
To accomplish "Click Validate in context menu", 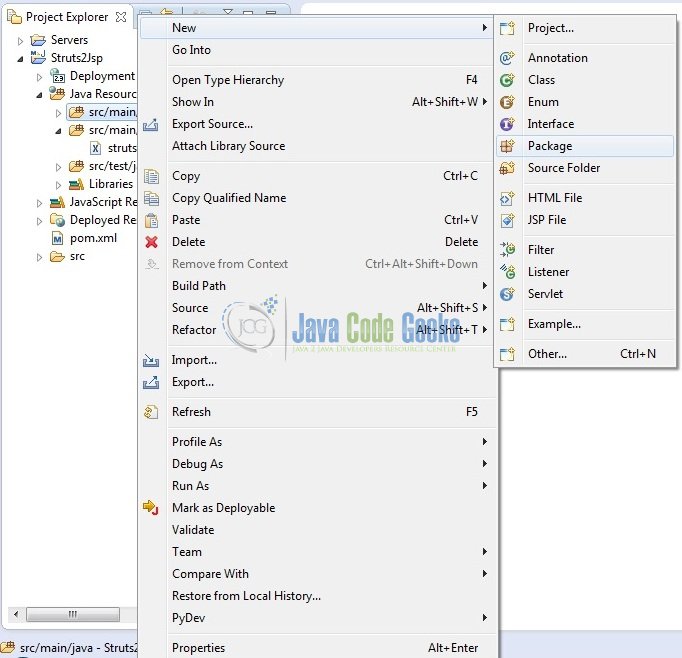I will point(317,530).
